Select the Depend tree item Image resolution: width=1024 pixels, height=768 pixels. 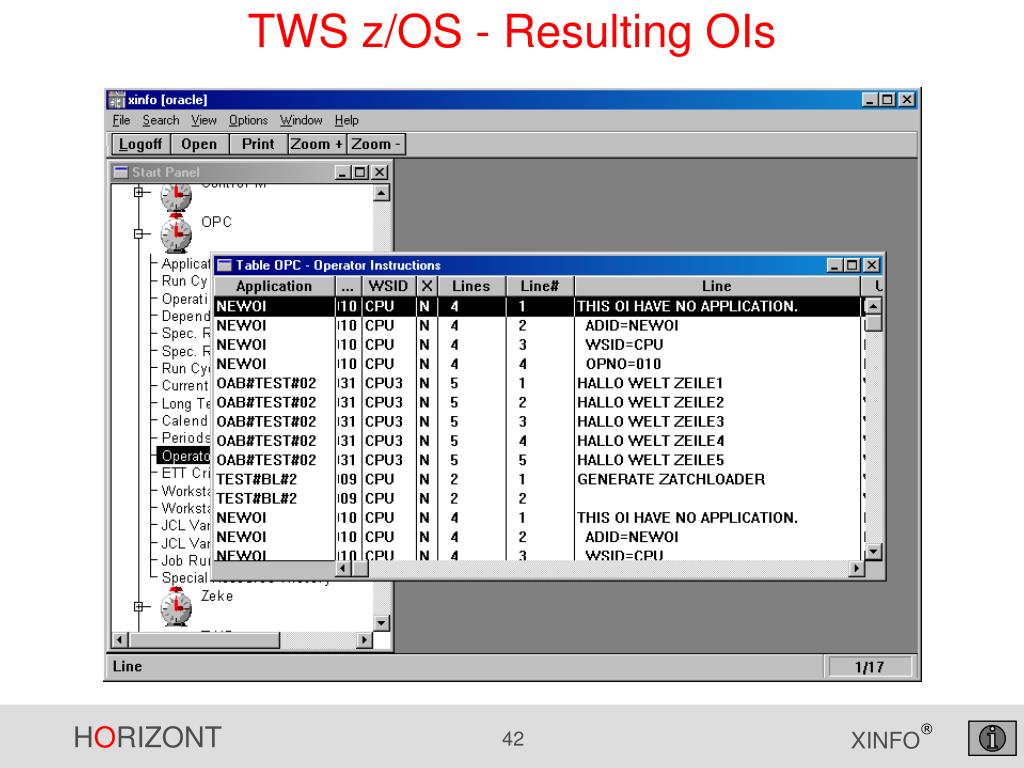tap(185, 316)
